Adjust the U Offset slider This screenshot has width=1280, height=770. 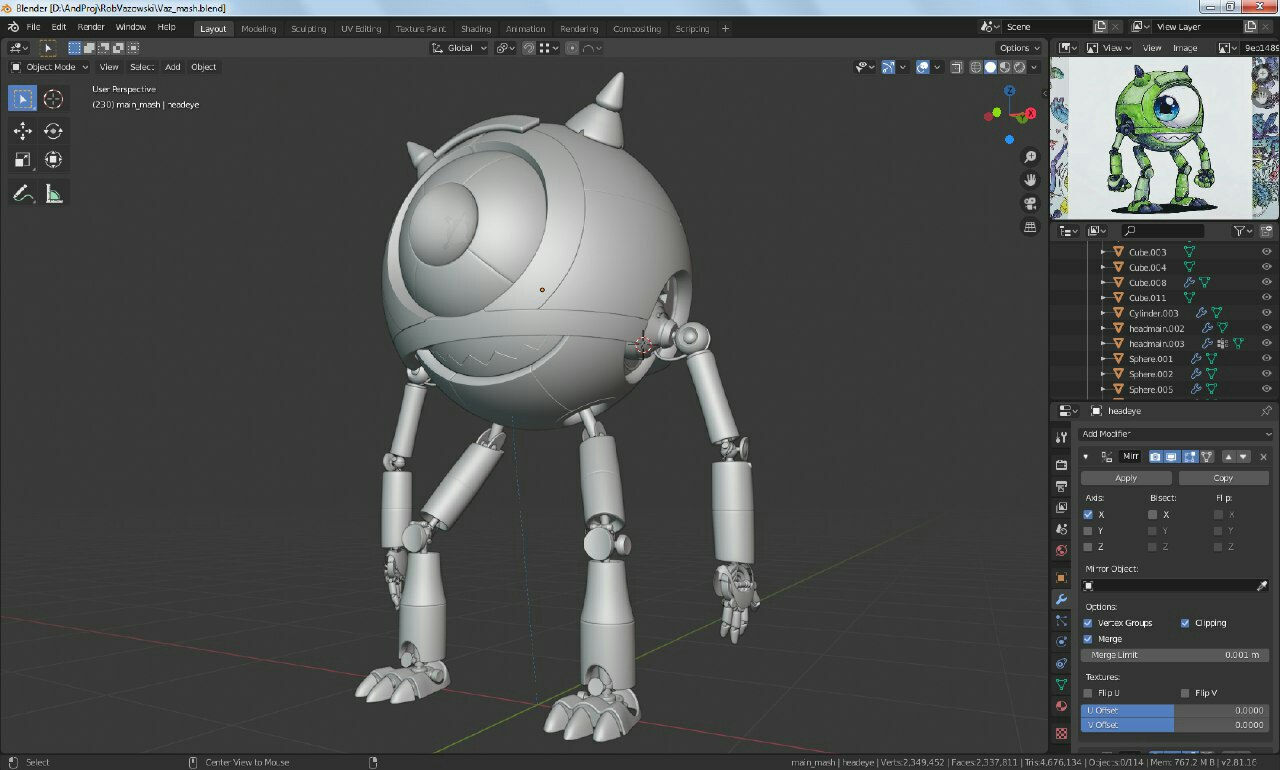click(1175, 711)
